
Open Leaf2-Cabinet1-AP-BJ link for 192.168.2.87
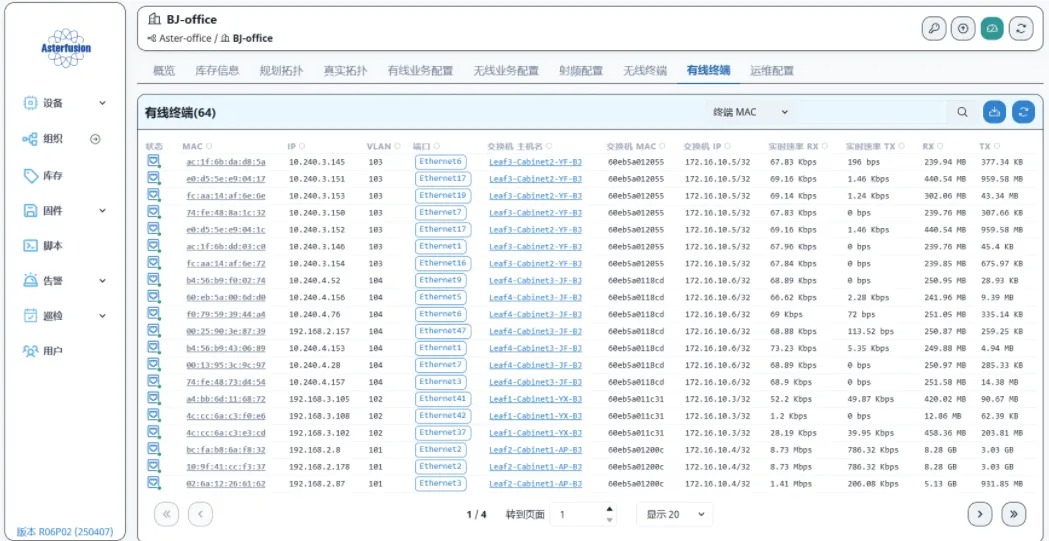(535, 483)
